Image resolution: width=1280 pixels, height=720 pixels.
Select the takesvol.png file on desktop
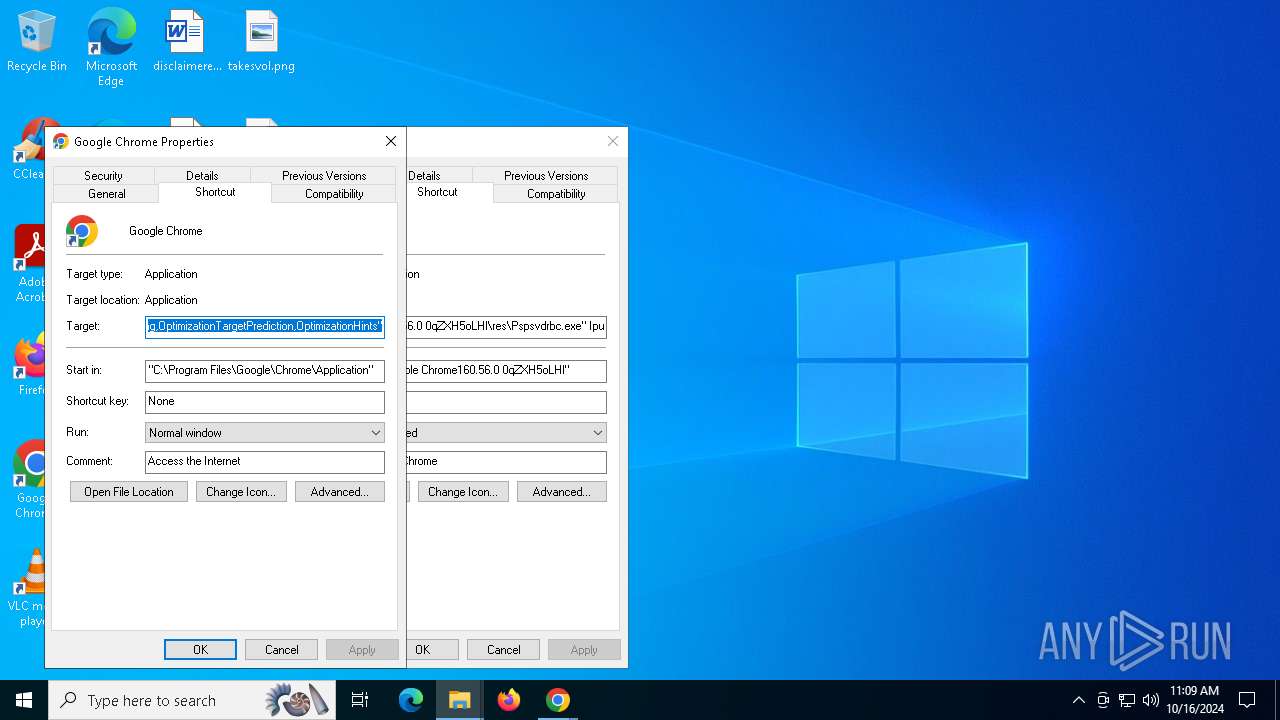click(x=261, y=42)
